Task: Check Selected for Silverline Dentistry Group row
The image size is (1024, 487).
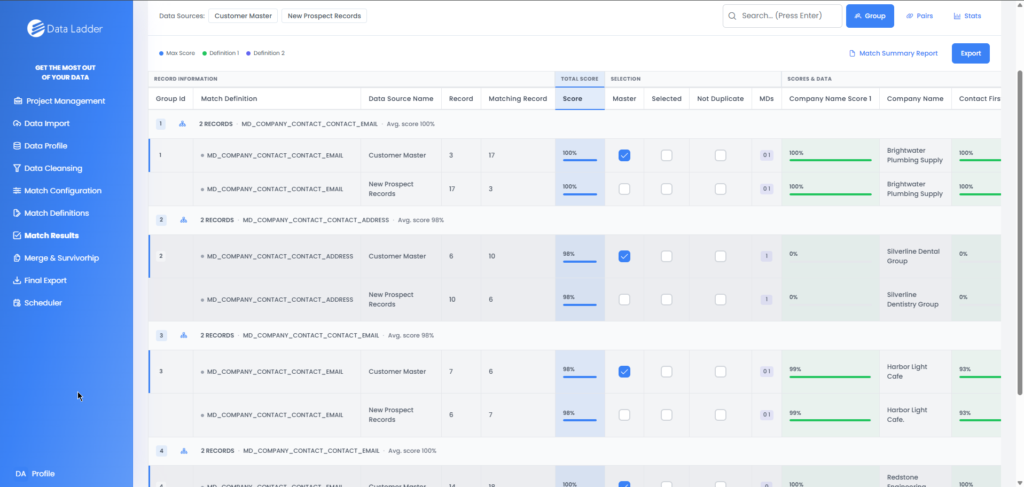Action: coord(666,299)
